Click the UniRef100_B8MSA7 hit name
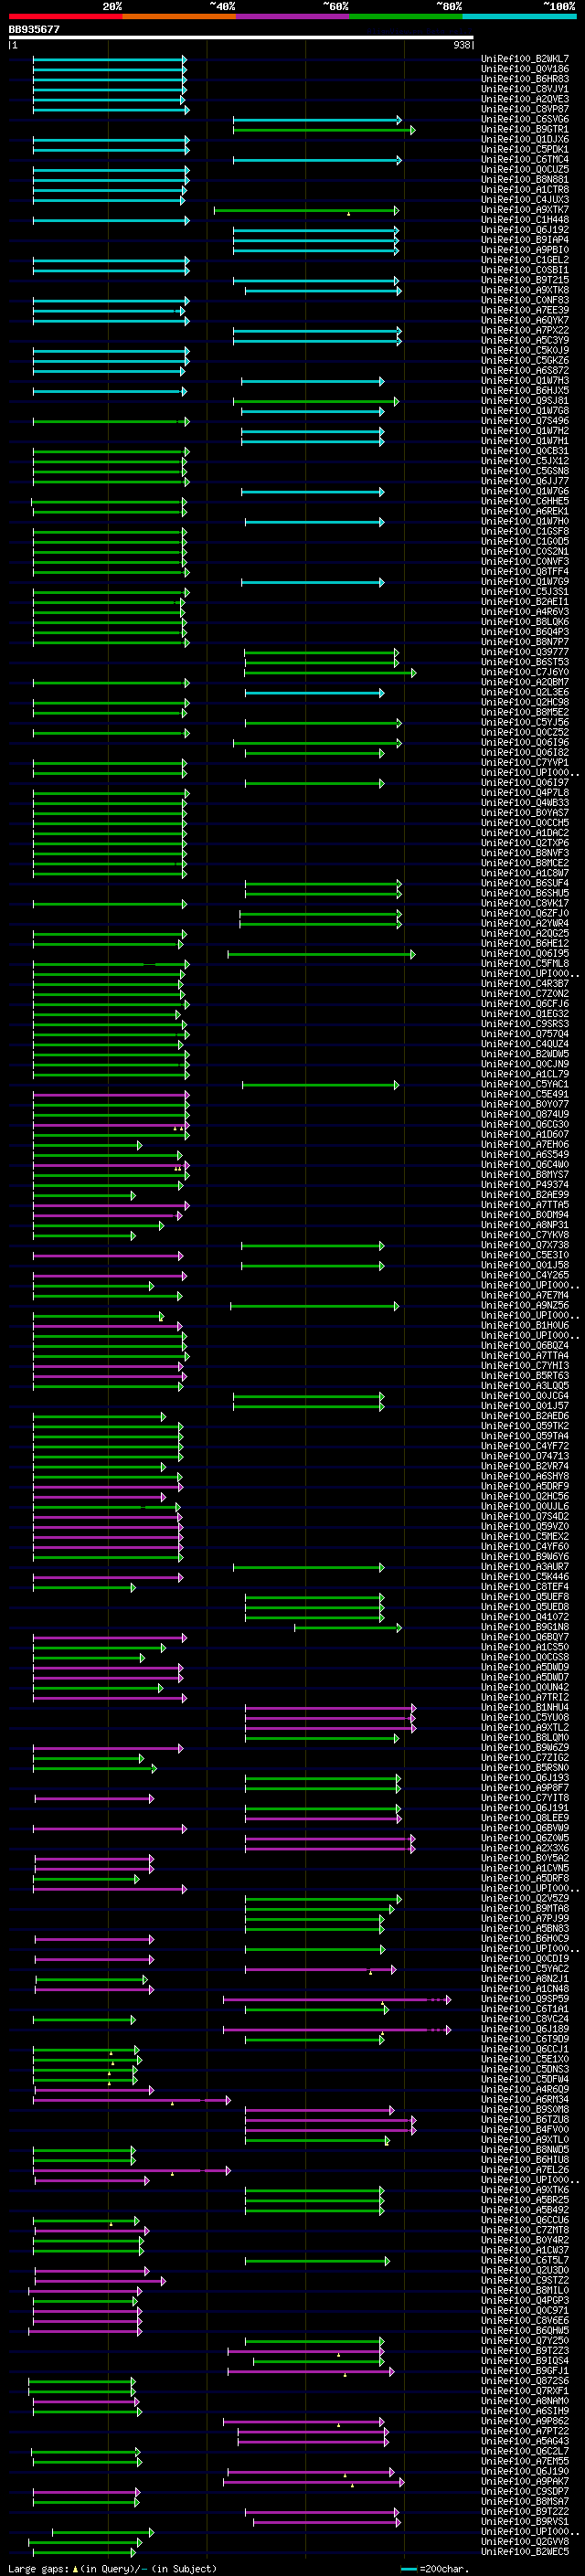This screenshot has width=585, height=2576. tap(524, 2501)
